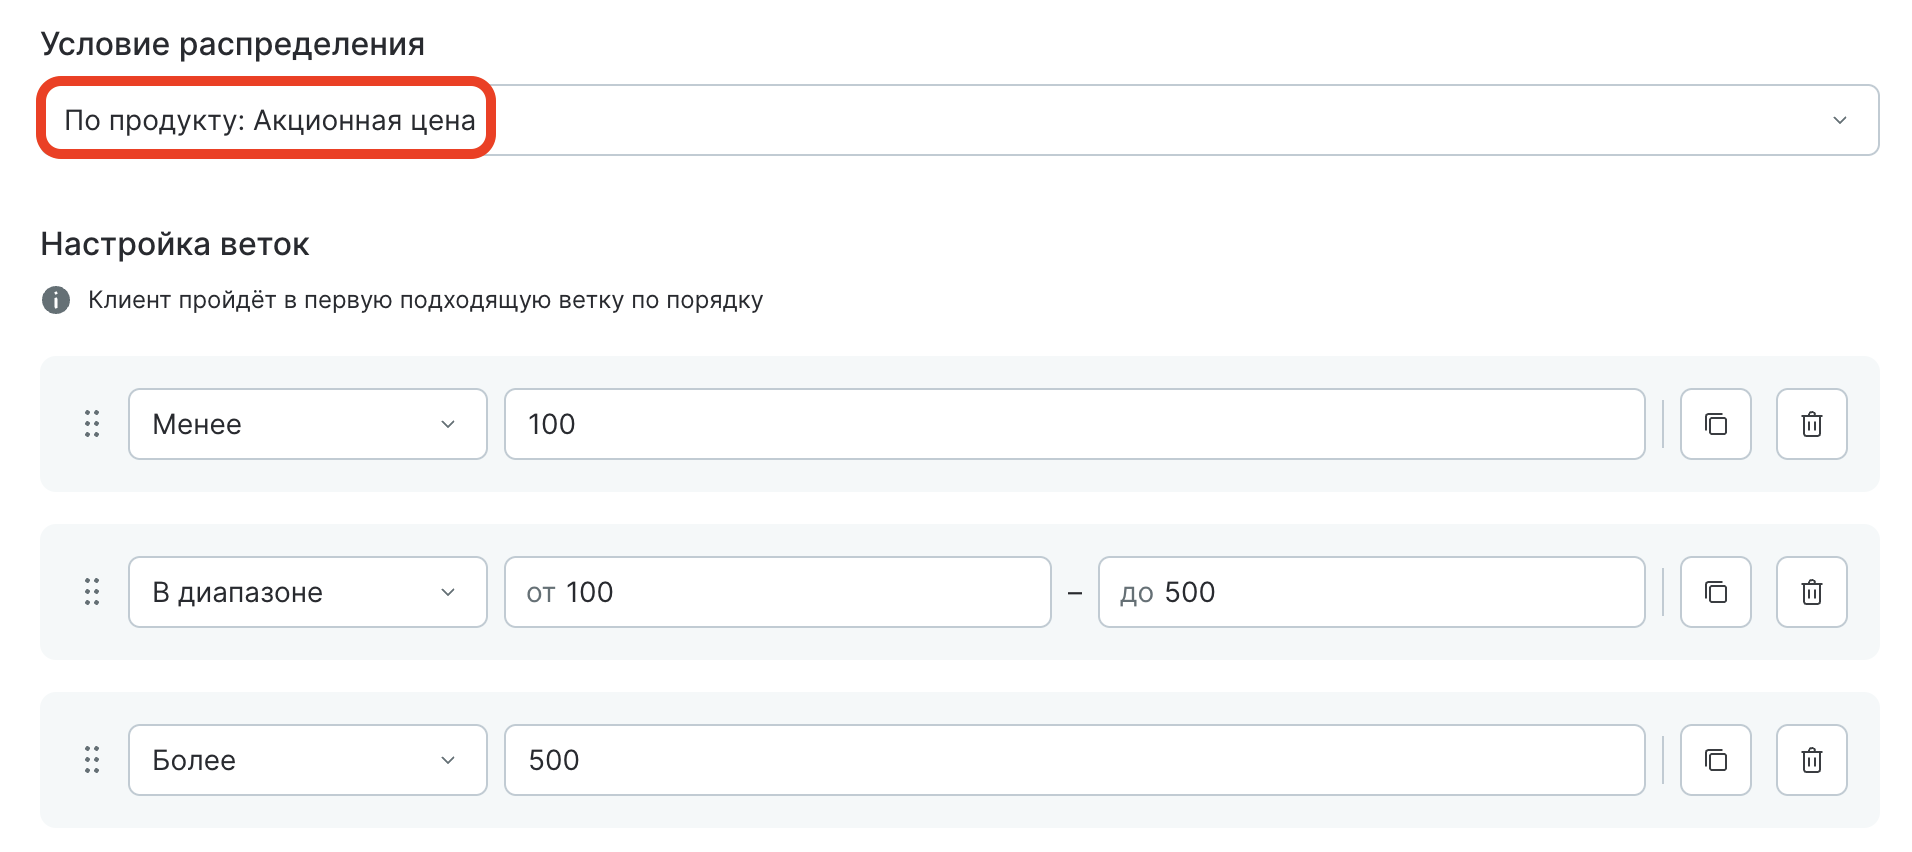The width and height of the screenshot is (1912, 852).
Task: Focus the range 'от 100' field
Action: [x=777, y=592]
